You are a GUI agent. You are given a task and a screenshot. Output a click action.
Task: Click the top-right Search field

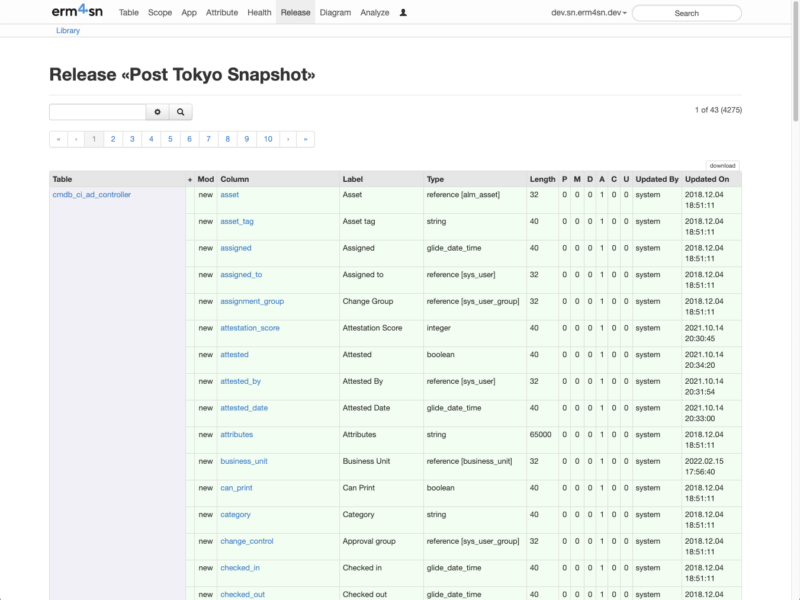[x=686, y=13]
